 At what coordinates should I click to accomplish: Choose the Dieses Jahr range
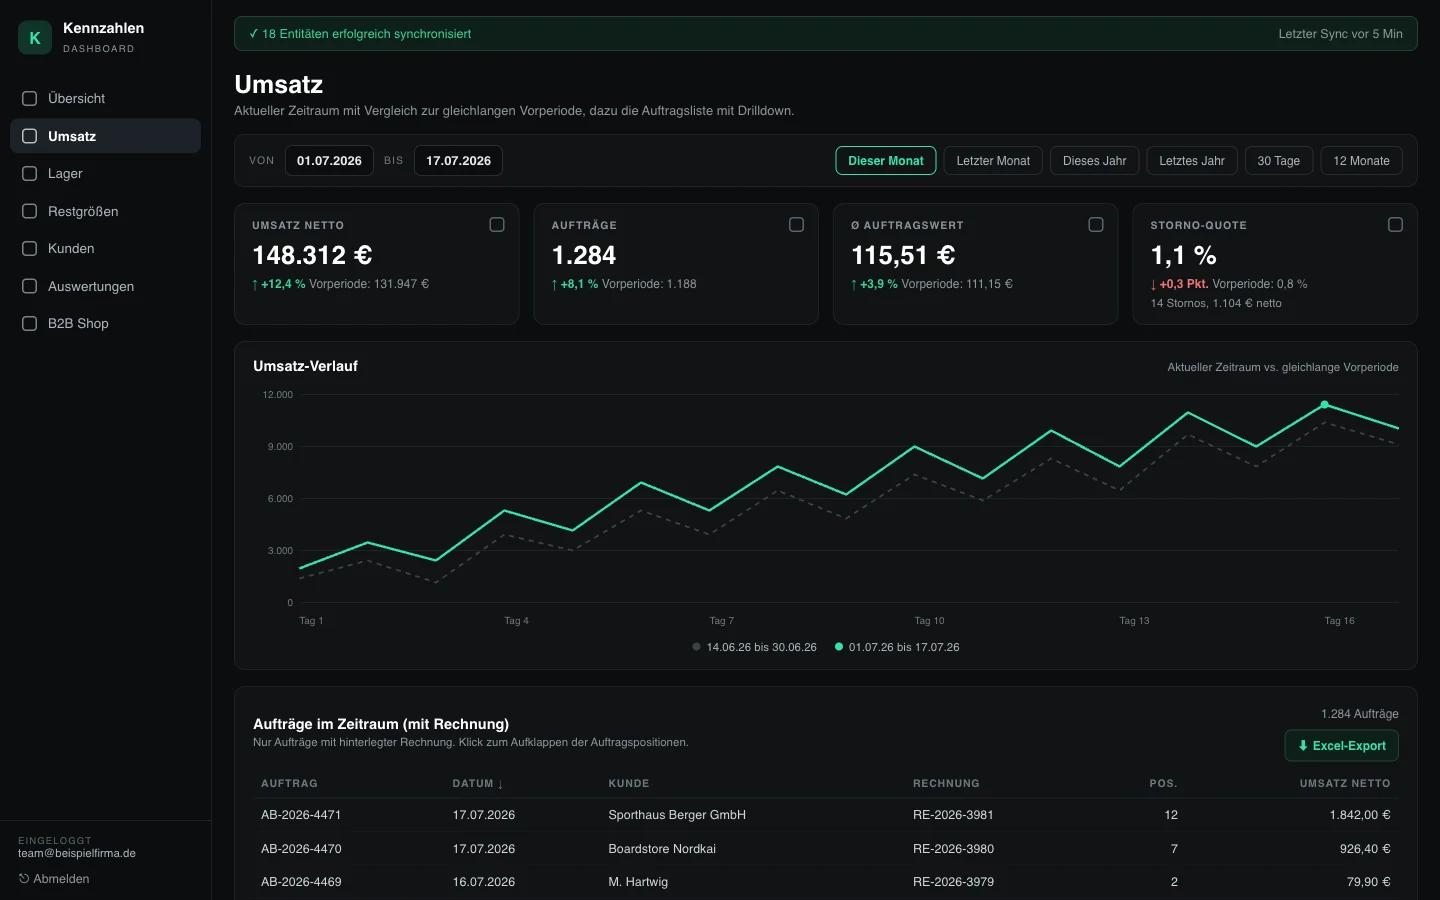(1094, 161)
